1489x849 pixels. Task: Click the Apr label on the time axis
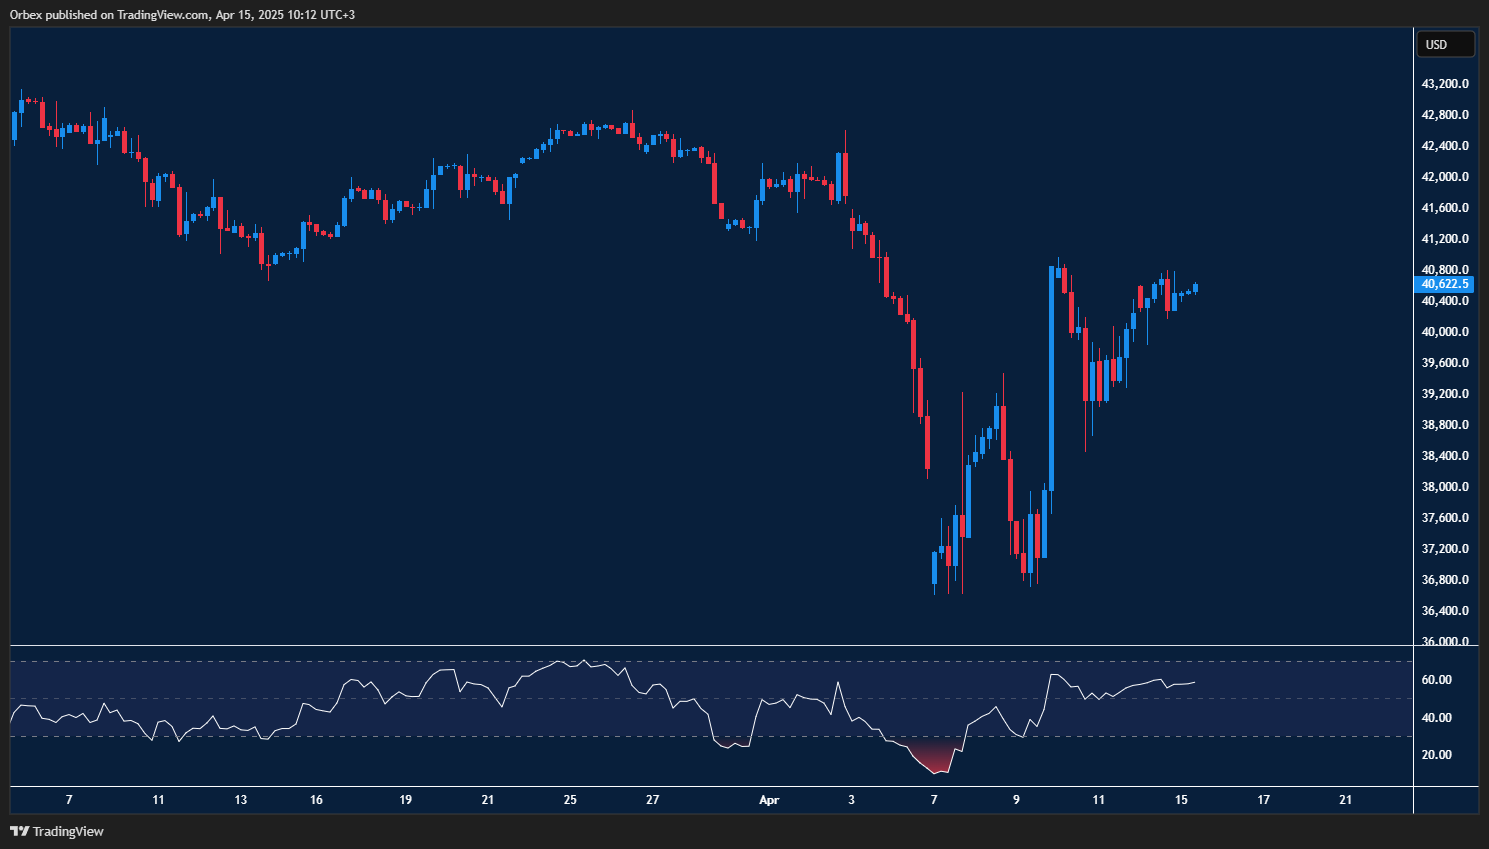pos(769,800)
